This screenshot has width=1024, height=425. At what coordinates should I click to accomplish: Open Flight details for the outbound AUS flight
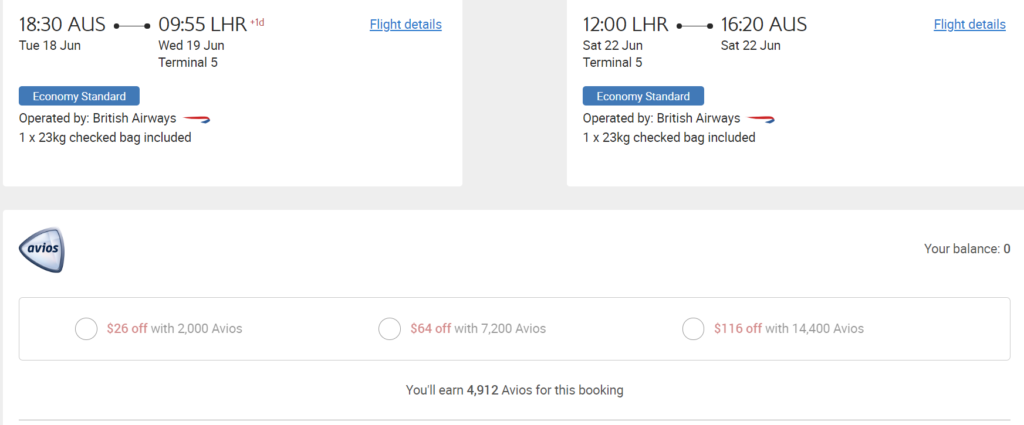tap(405, 25)
